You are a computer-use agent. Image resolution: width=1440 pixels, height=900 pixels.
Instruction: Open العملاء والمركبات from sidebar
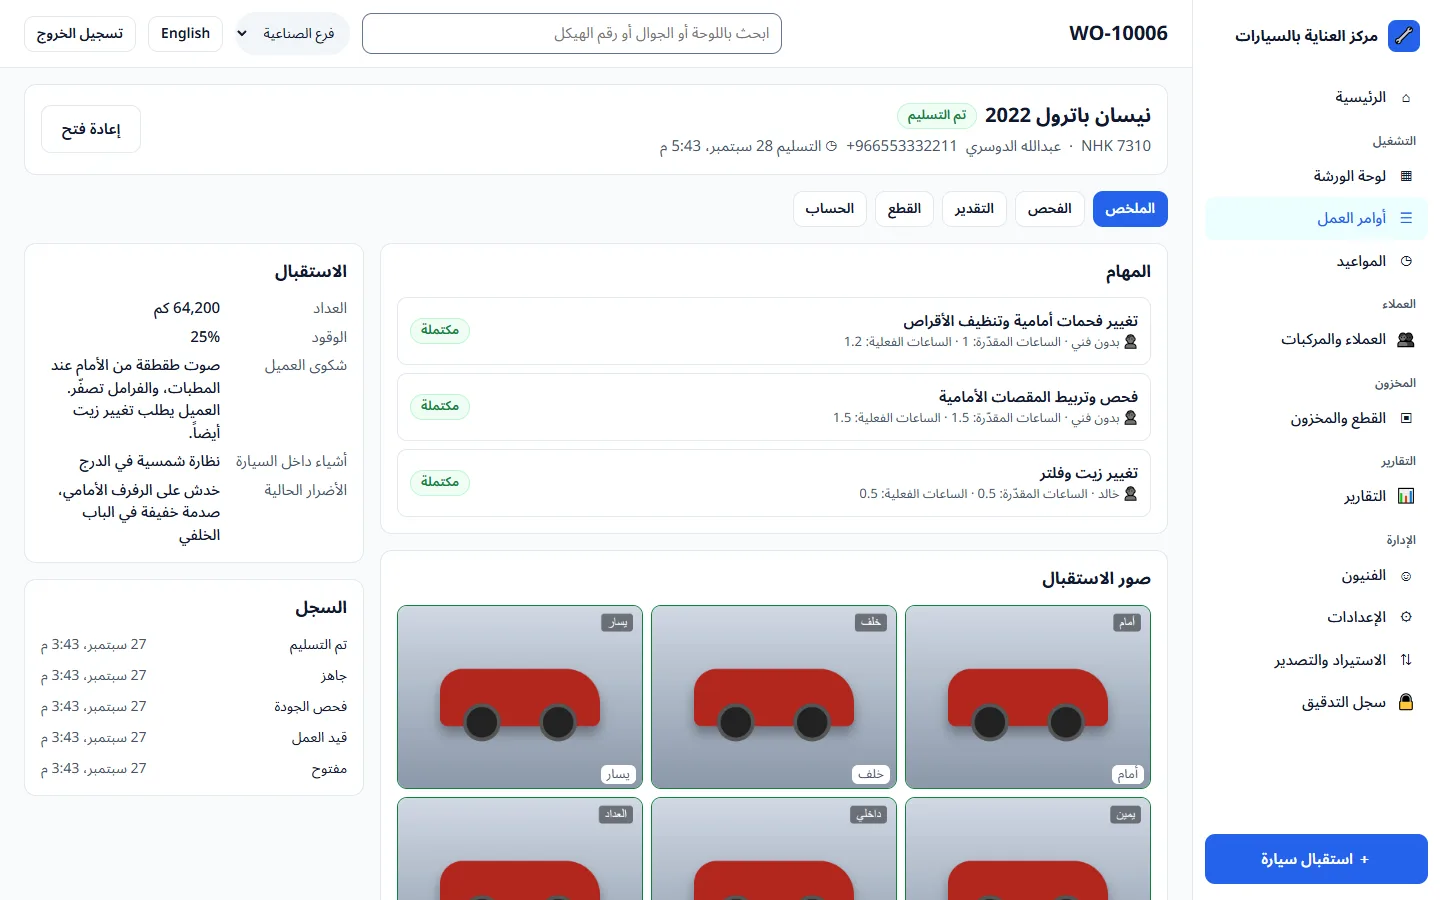1316,340
